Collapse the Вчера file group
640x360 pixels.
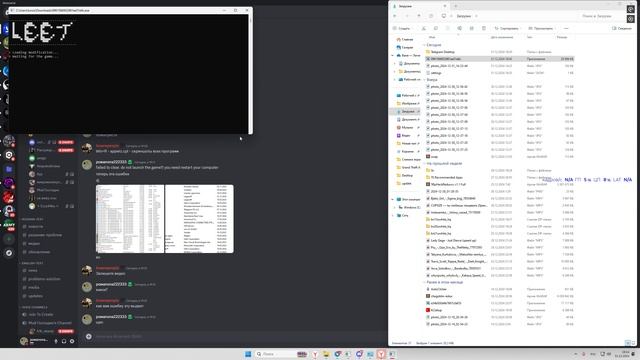[x=424, y=80]
